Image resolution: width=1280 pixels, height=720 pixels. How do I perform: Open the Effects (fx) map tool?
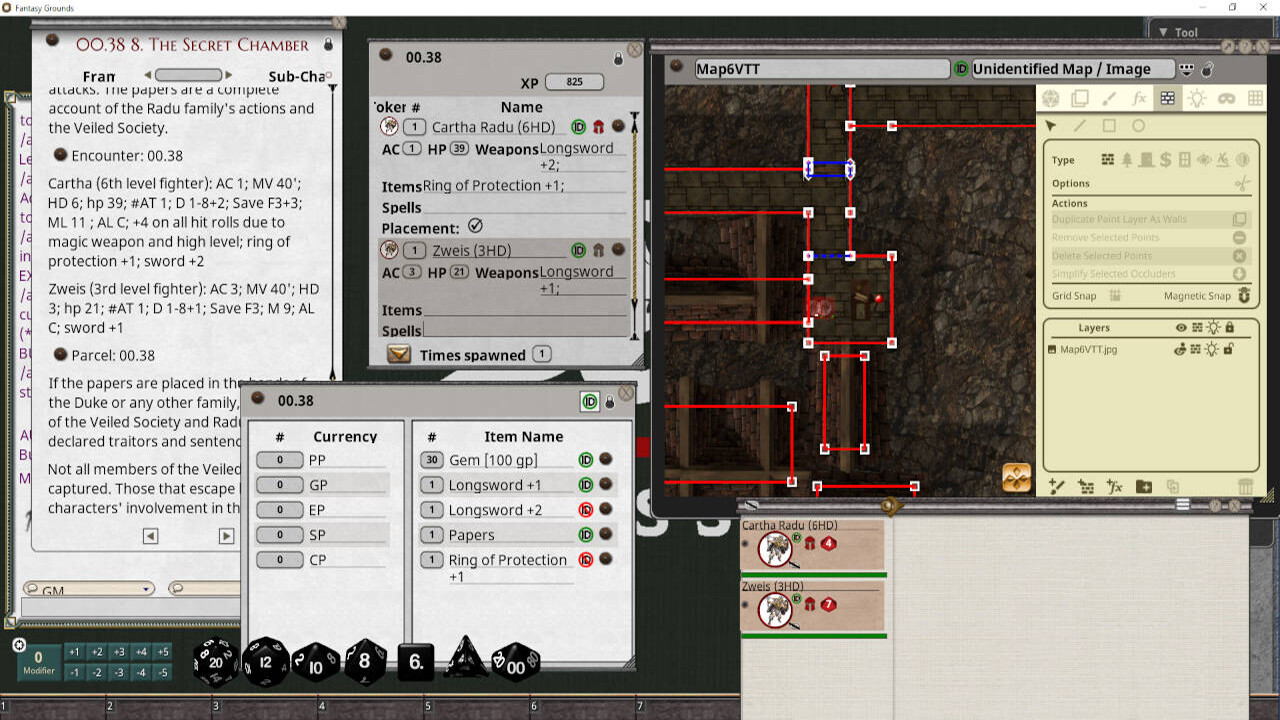[x=1139, y=97]
